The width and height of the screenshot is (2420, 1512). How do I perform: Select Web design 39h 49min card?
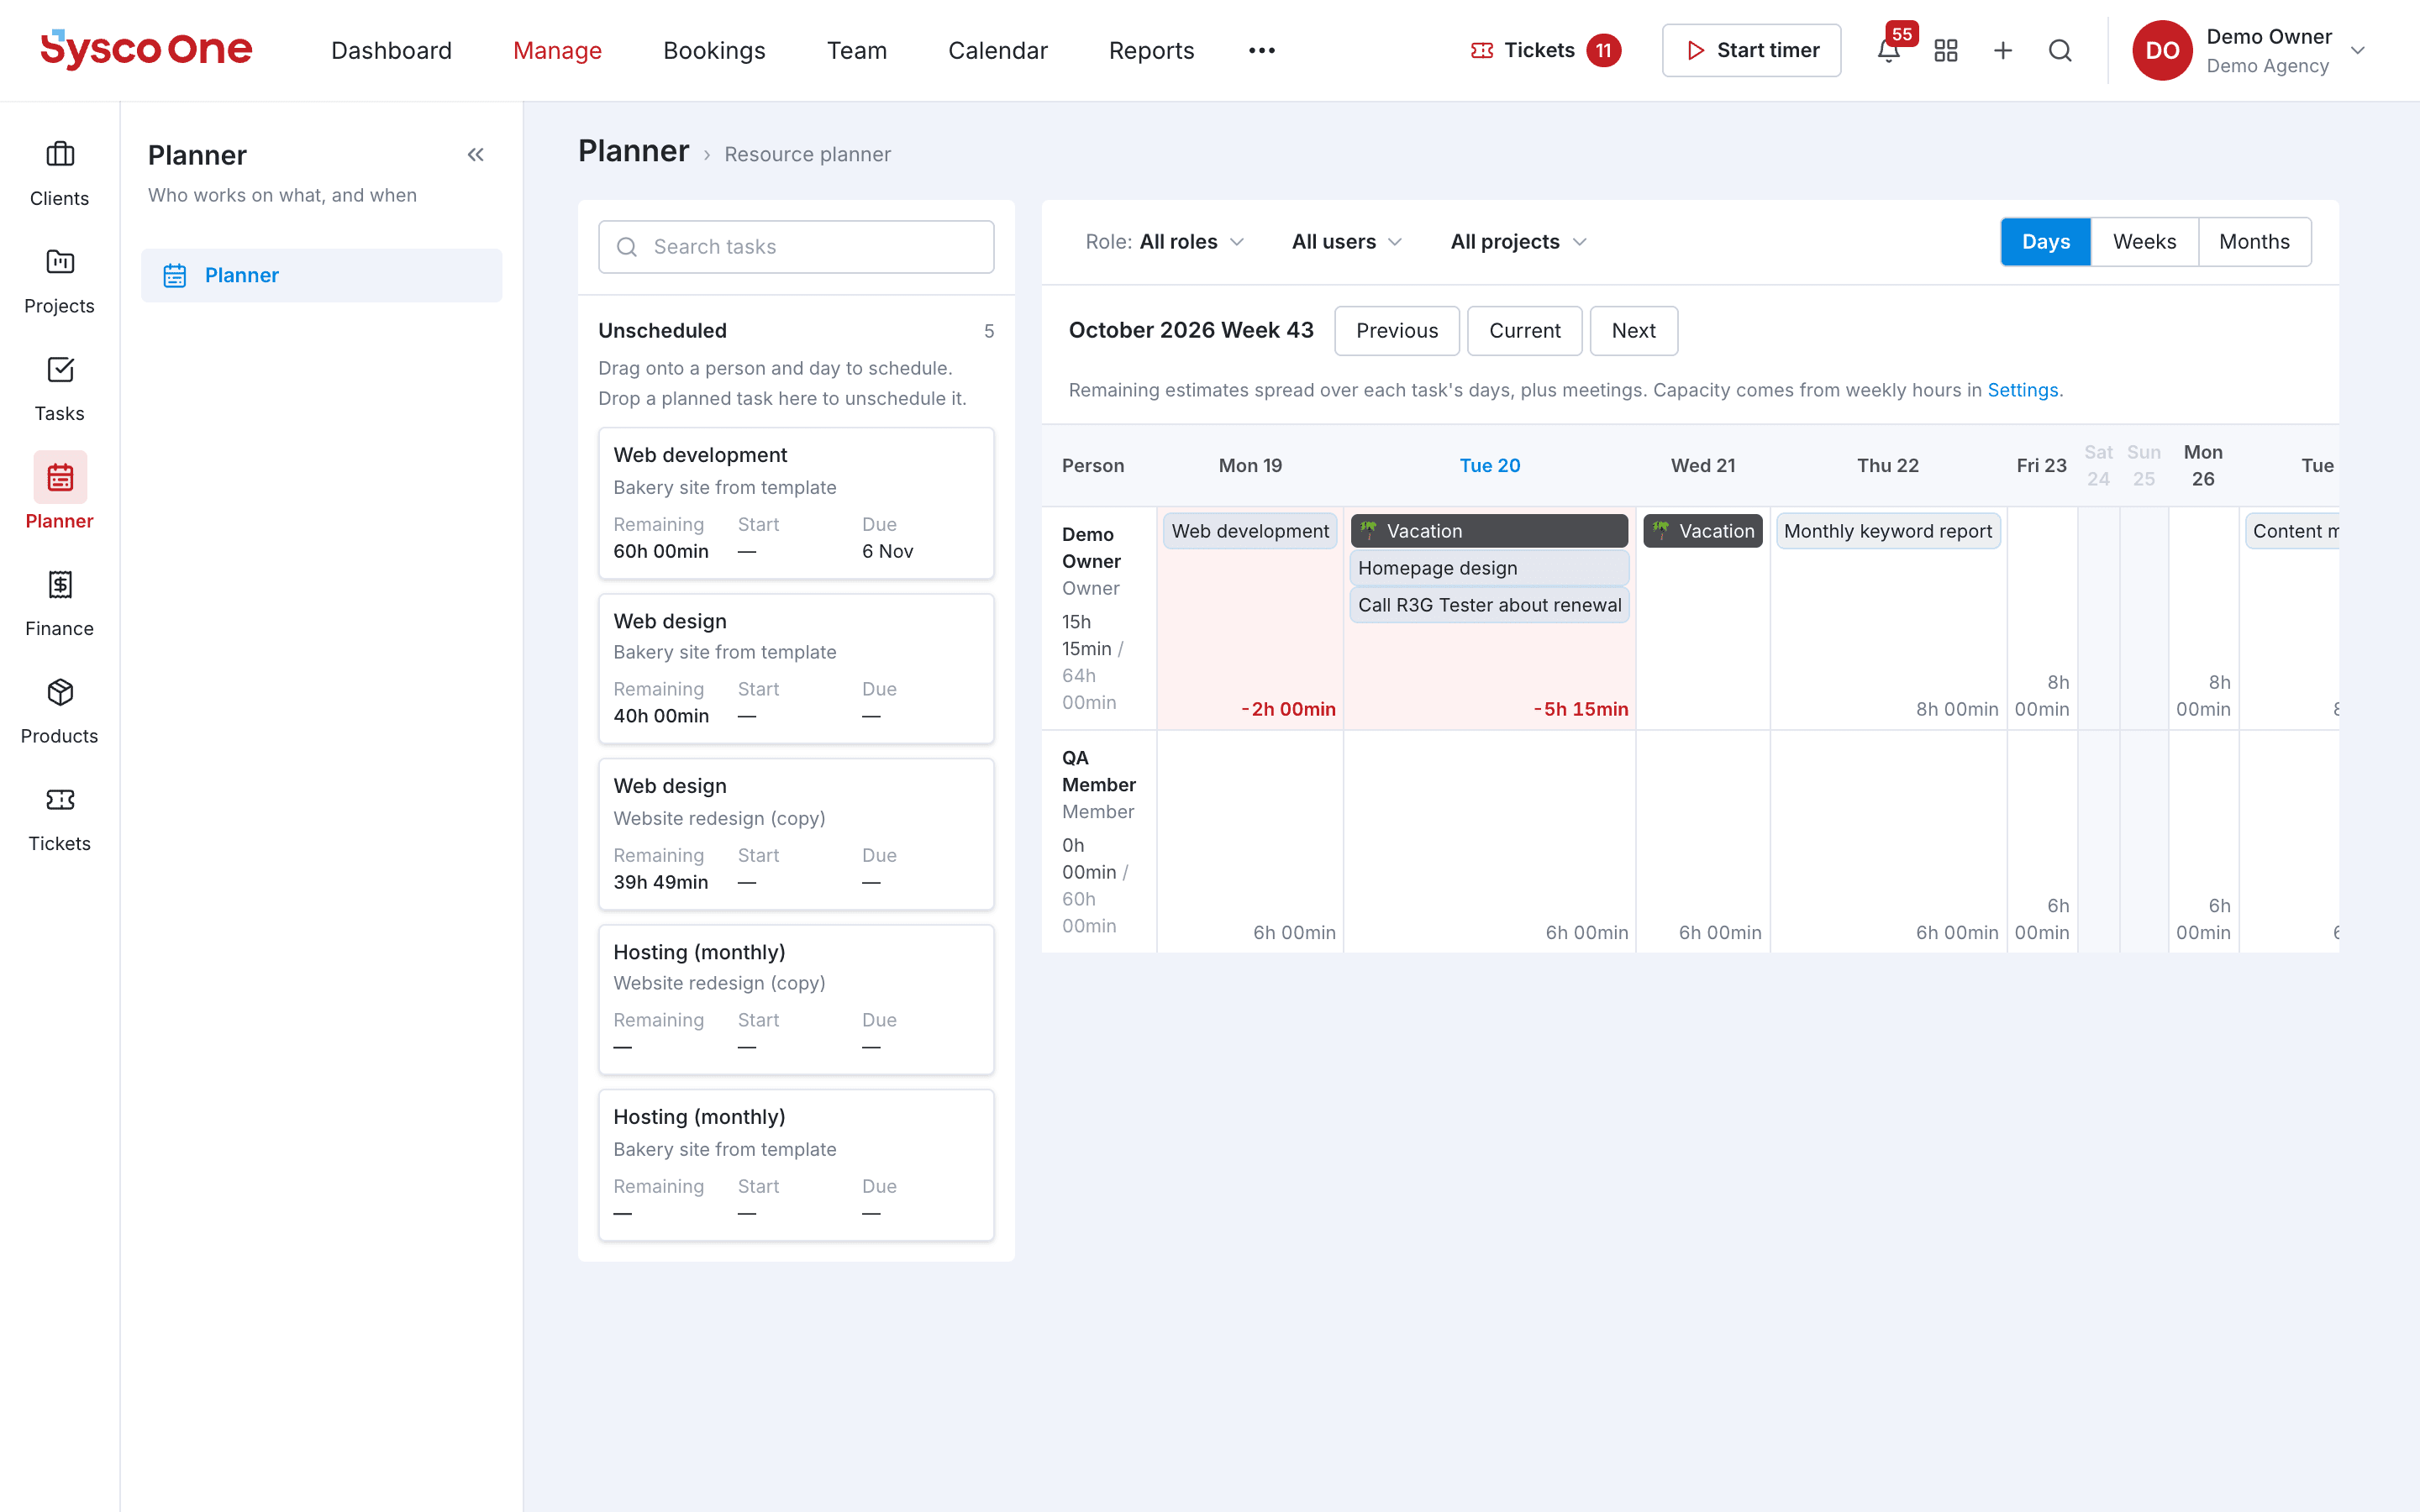[x=796, y=834]
